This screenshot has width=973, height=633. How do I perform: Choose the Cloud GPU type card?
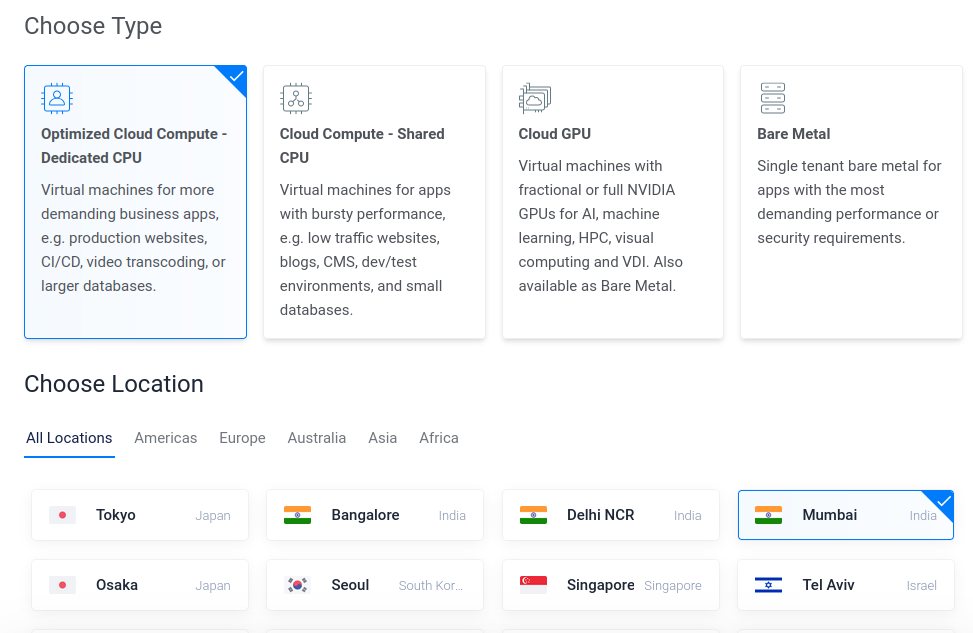tap(612, 202)
